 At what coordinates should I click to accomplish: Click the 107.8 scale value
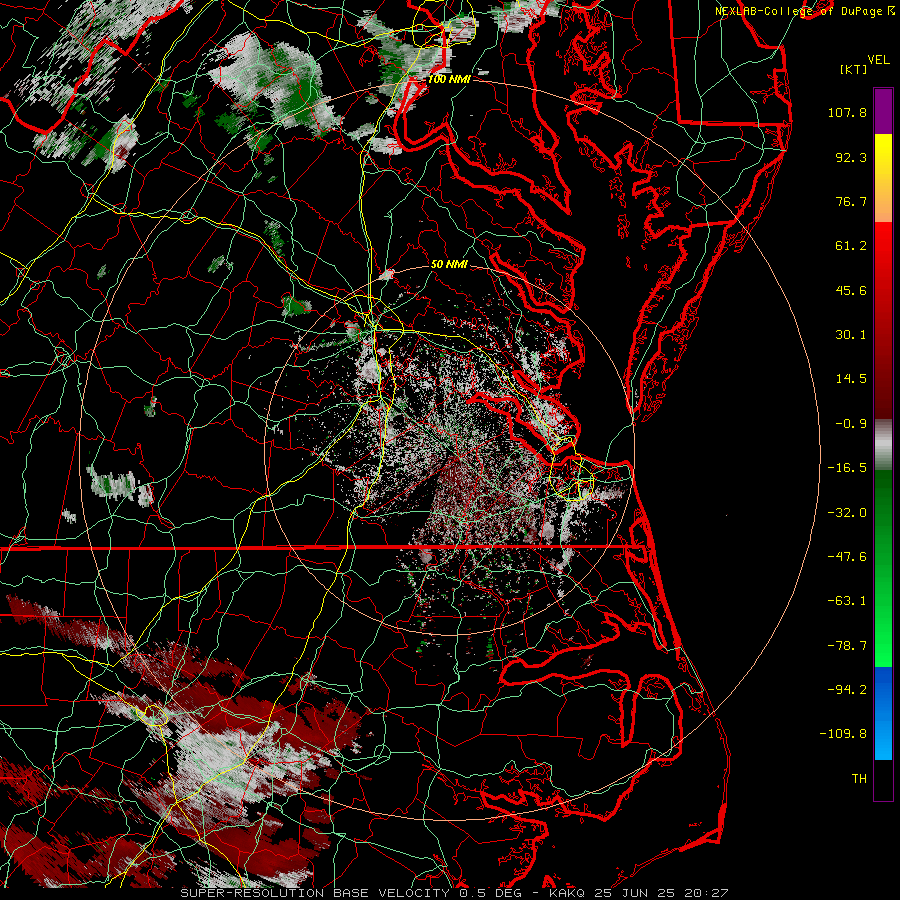tap(847, 112)
